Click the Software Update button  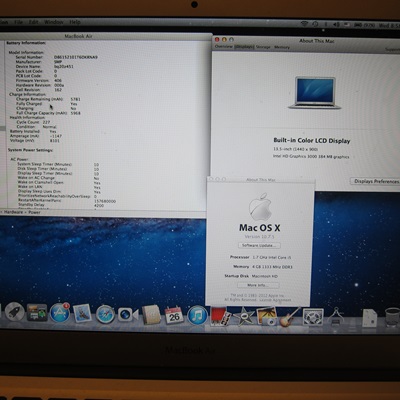pos(259,245)
